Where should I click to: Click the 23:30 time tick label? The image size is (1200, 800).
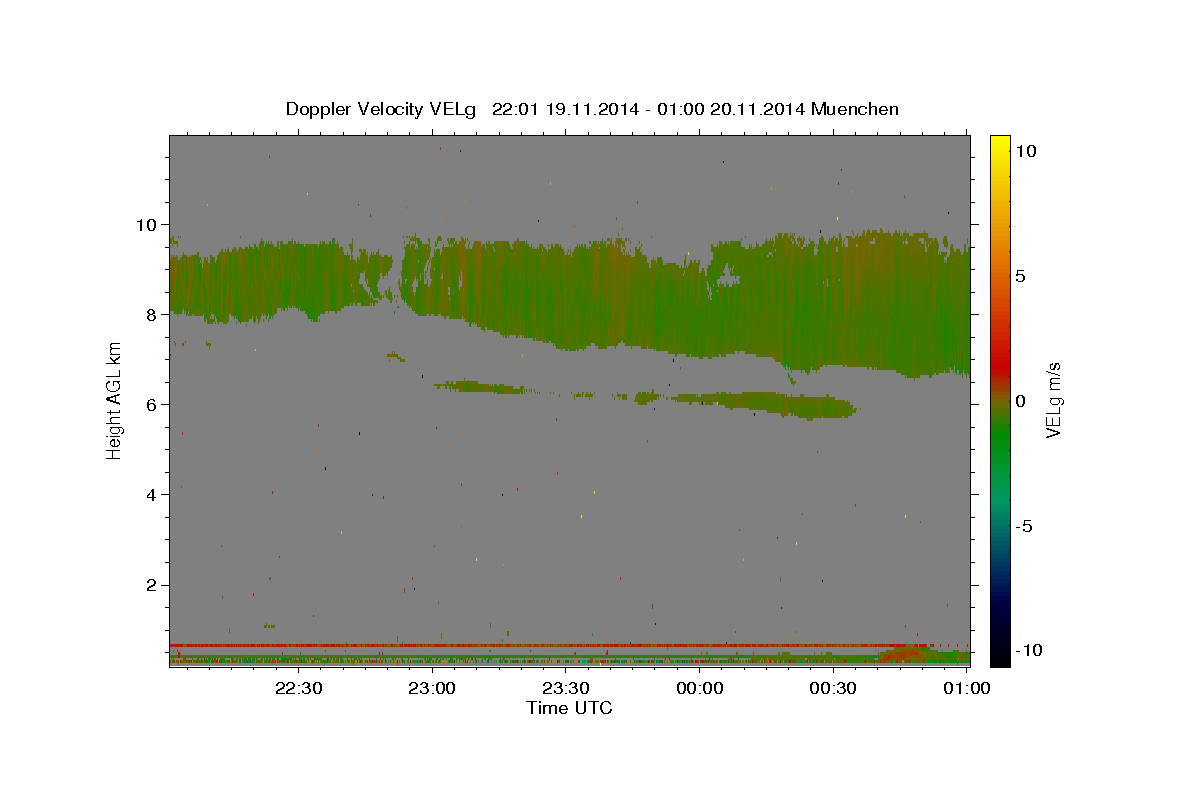tap(565, 688)
